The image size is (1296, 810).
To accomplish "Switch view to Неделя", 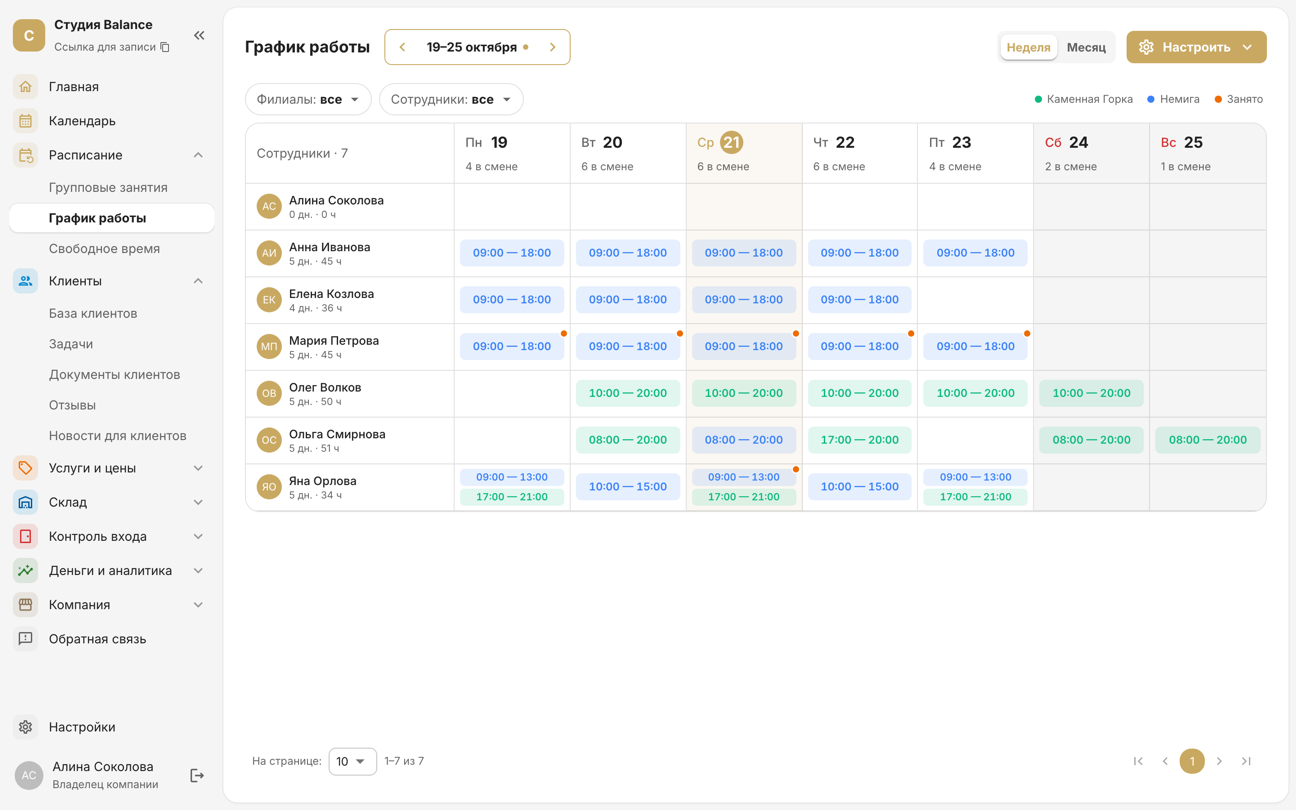I will tap(1028, 47).
